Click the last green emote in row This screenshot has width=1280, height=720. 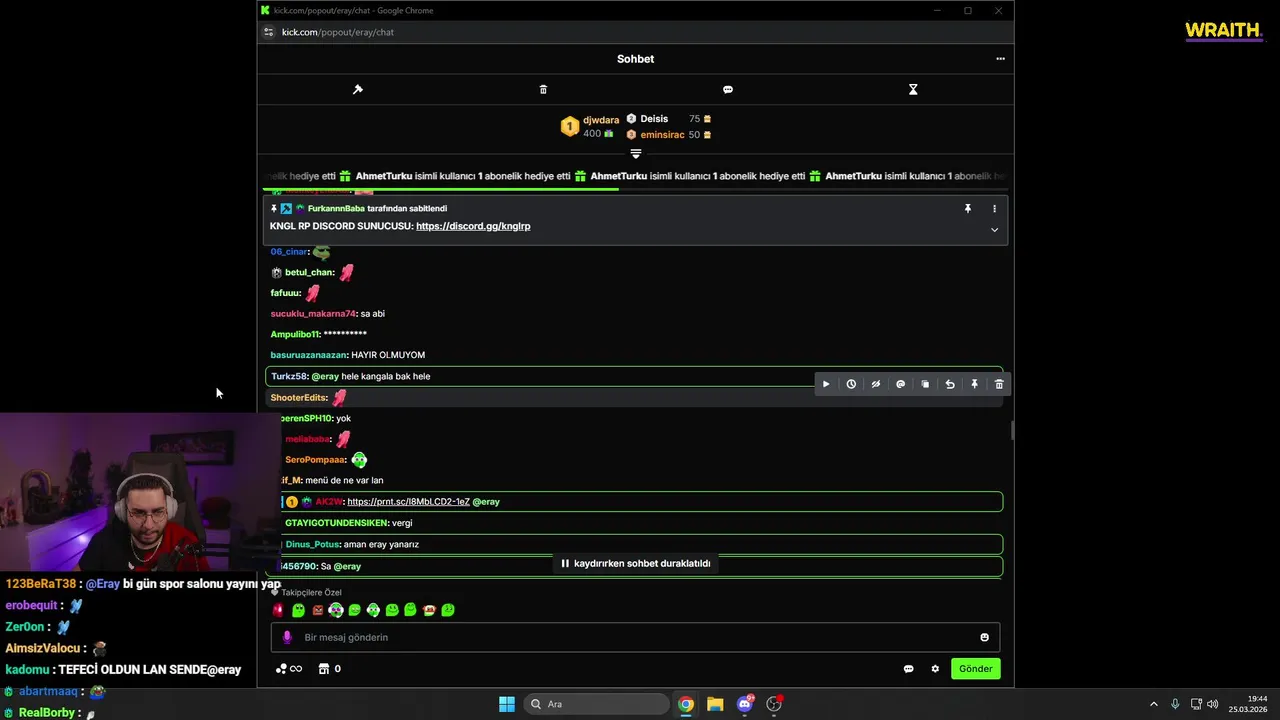pyautogui.click(x=448, y=610)
